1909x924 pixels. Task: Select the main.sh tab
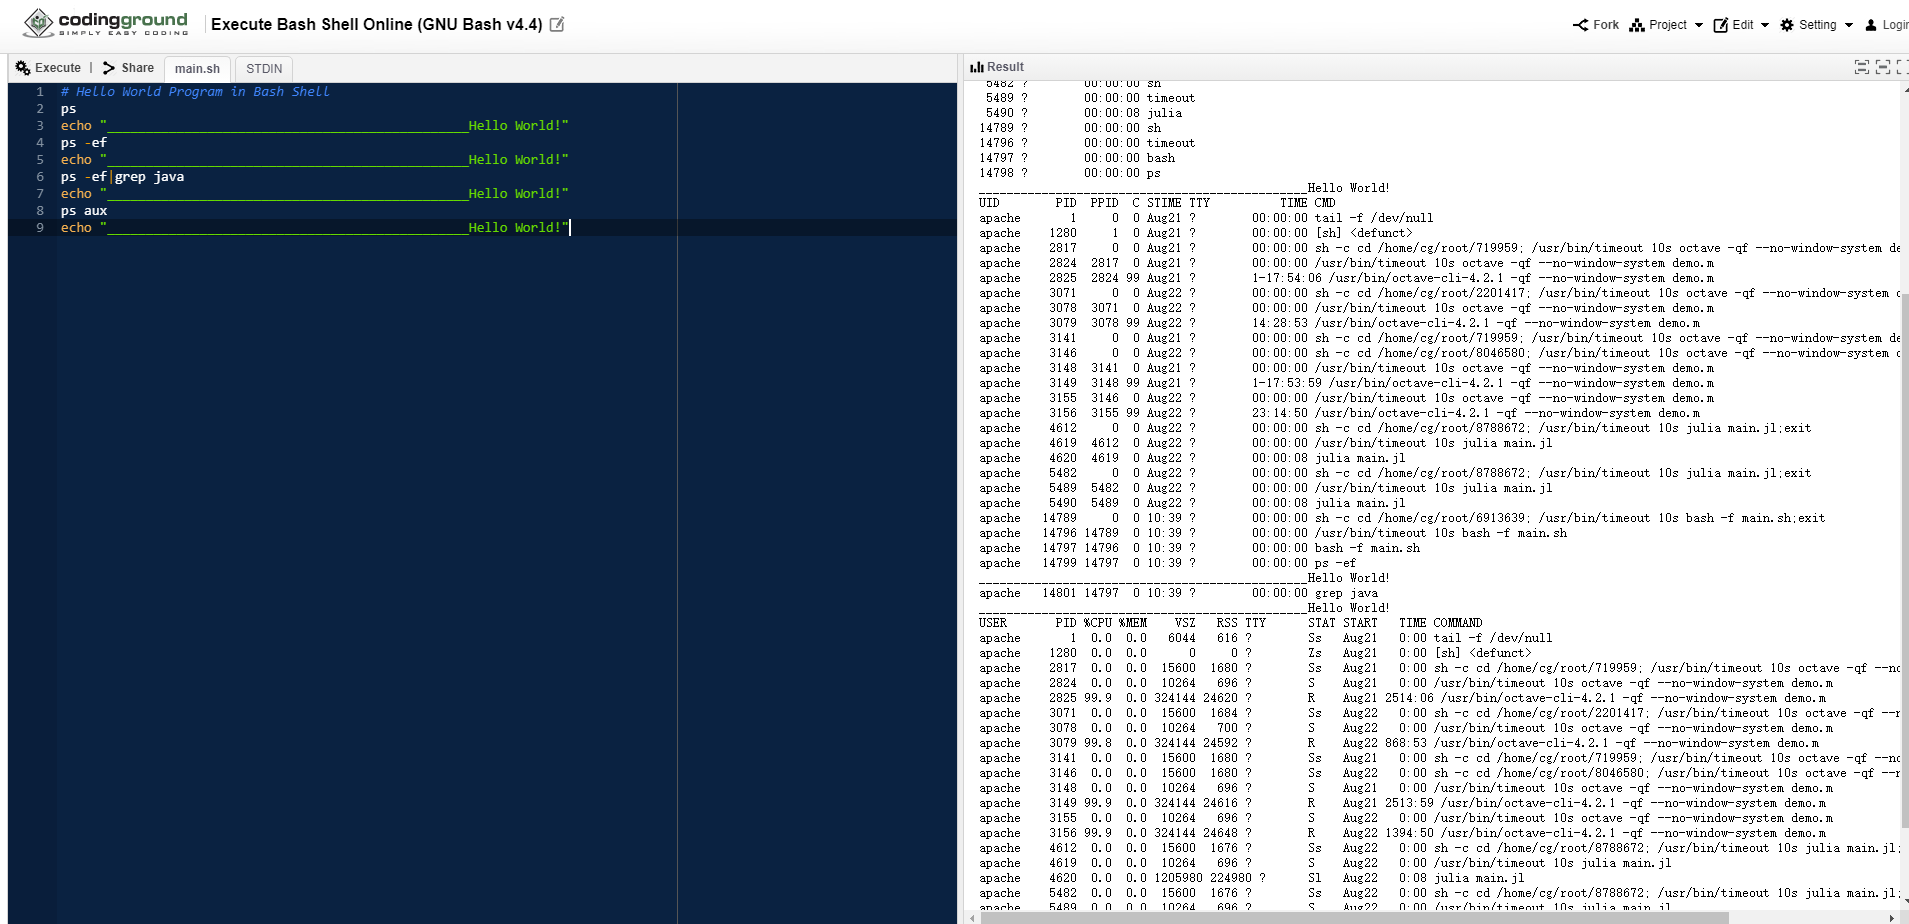(x=196, y=68)
